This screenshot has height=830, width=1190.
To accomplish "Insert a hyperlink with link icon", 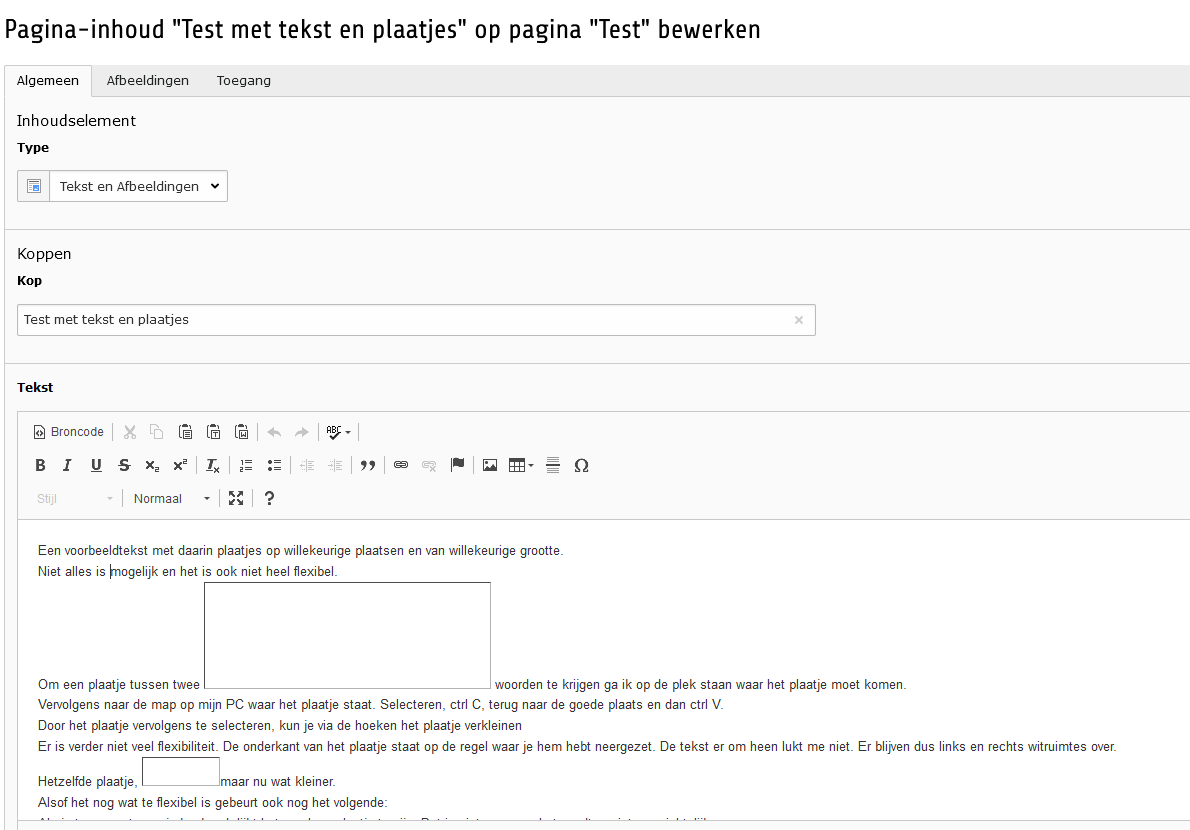I will pyautogui.click(x=401, y=465).
